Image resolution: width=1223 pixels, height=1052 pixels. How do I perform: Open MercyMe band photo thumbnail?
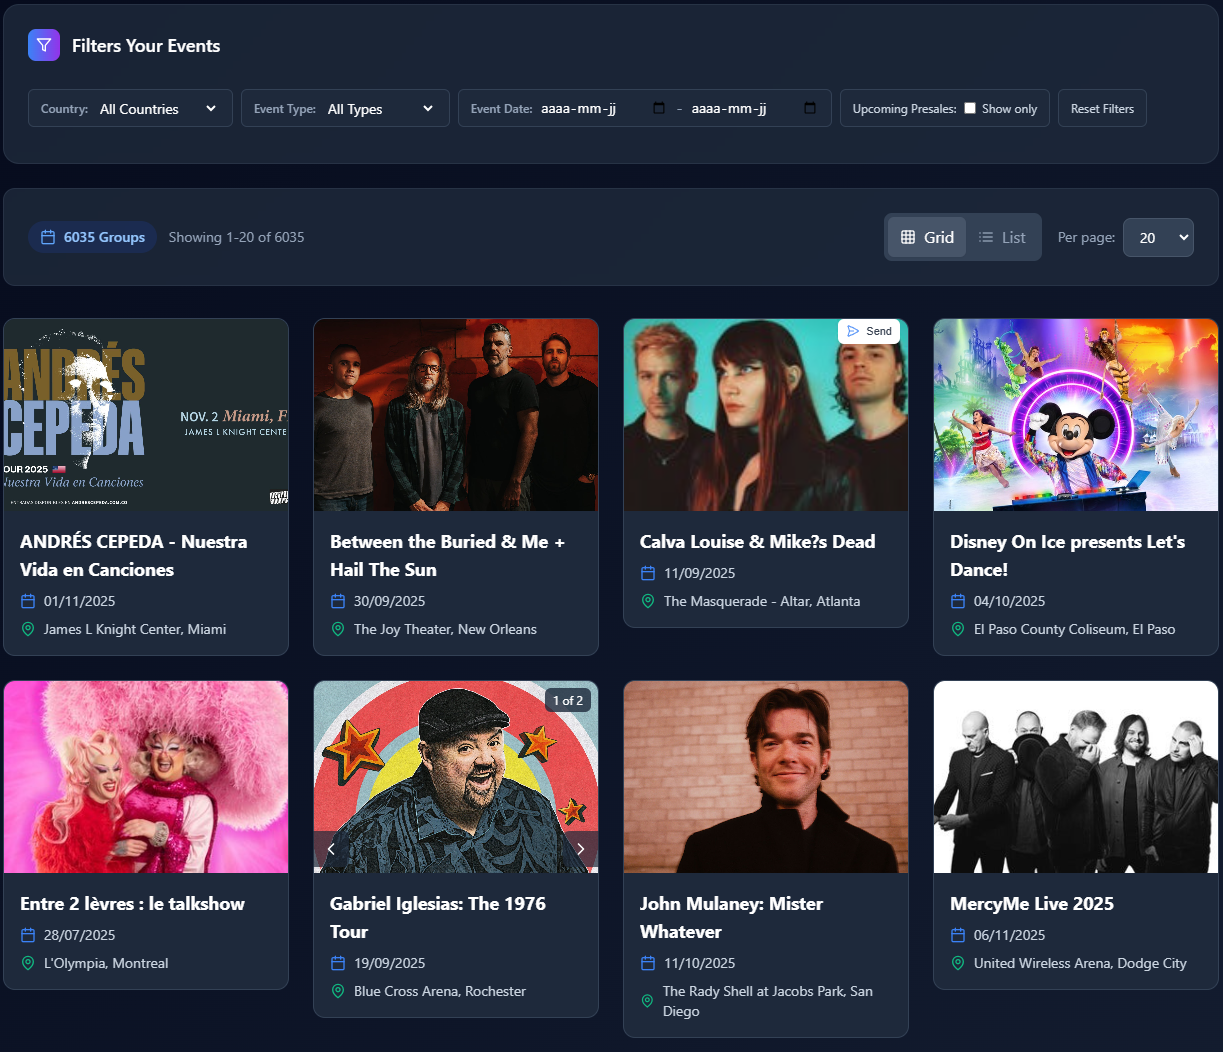(x=1076, y=777)
